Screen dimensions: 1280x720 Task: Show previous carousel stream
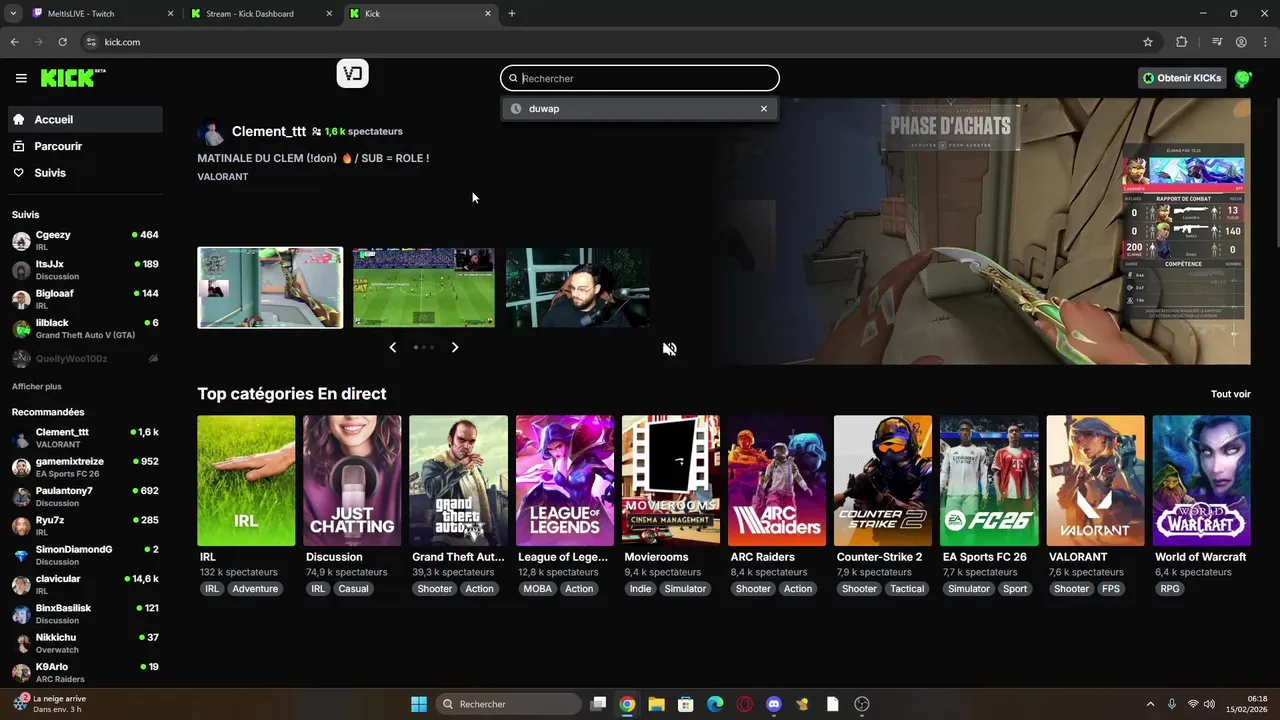[x=392, y=347]
